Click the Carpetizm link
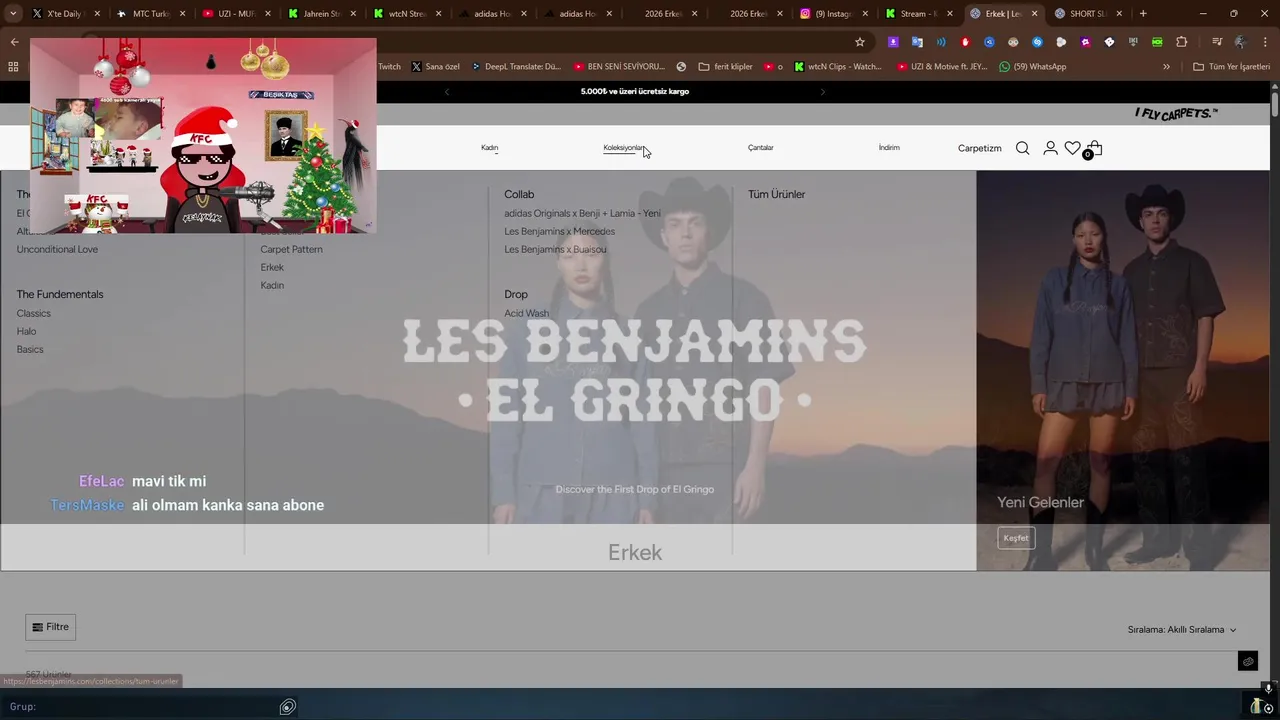 (979, 148)
